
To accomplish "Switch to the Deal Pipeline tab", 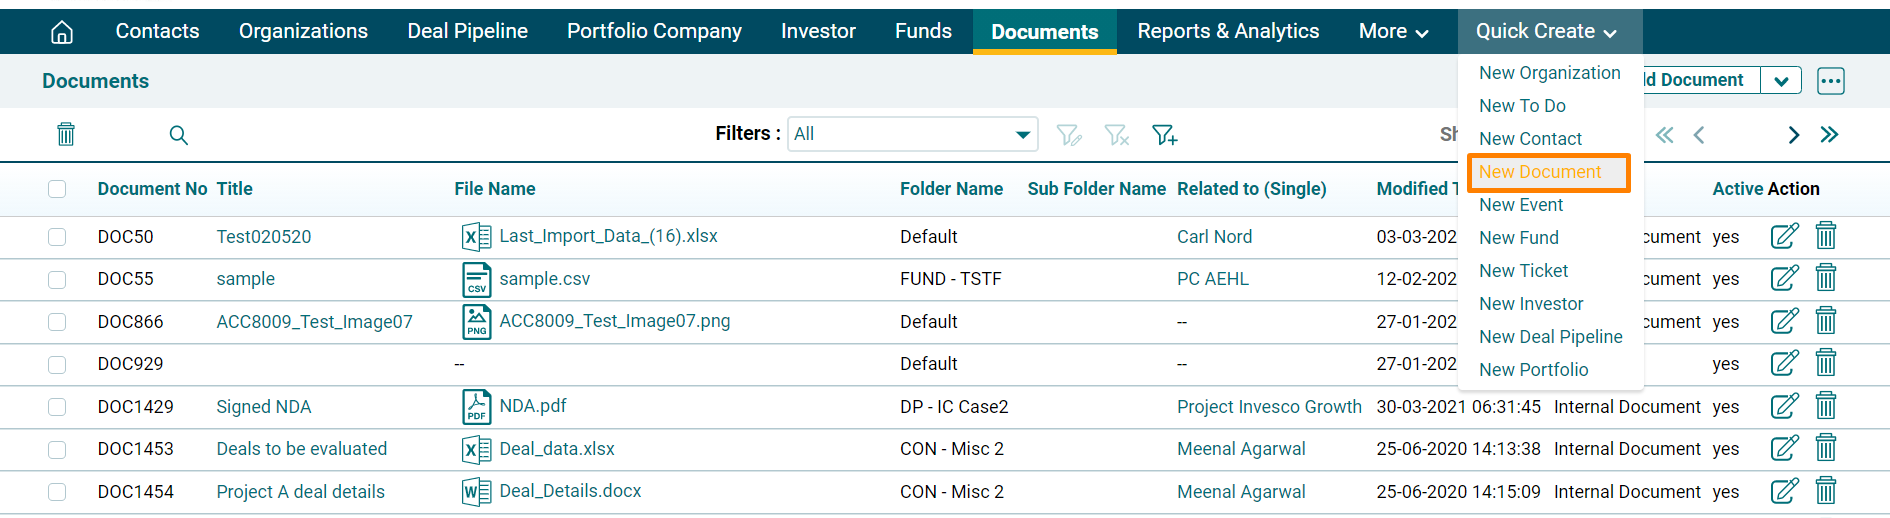I will point(467,32).
